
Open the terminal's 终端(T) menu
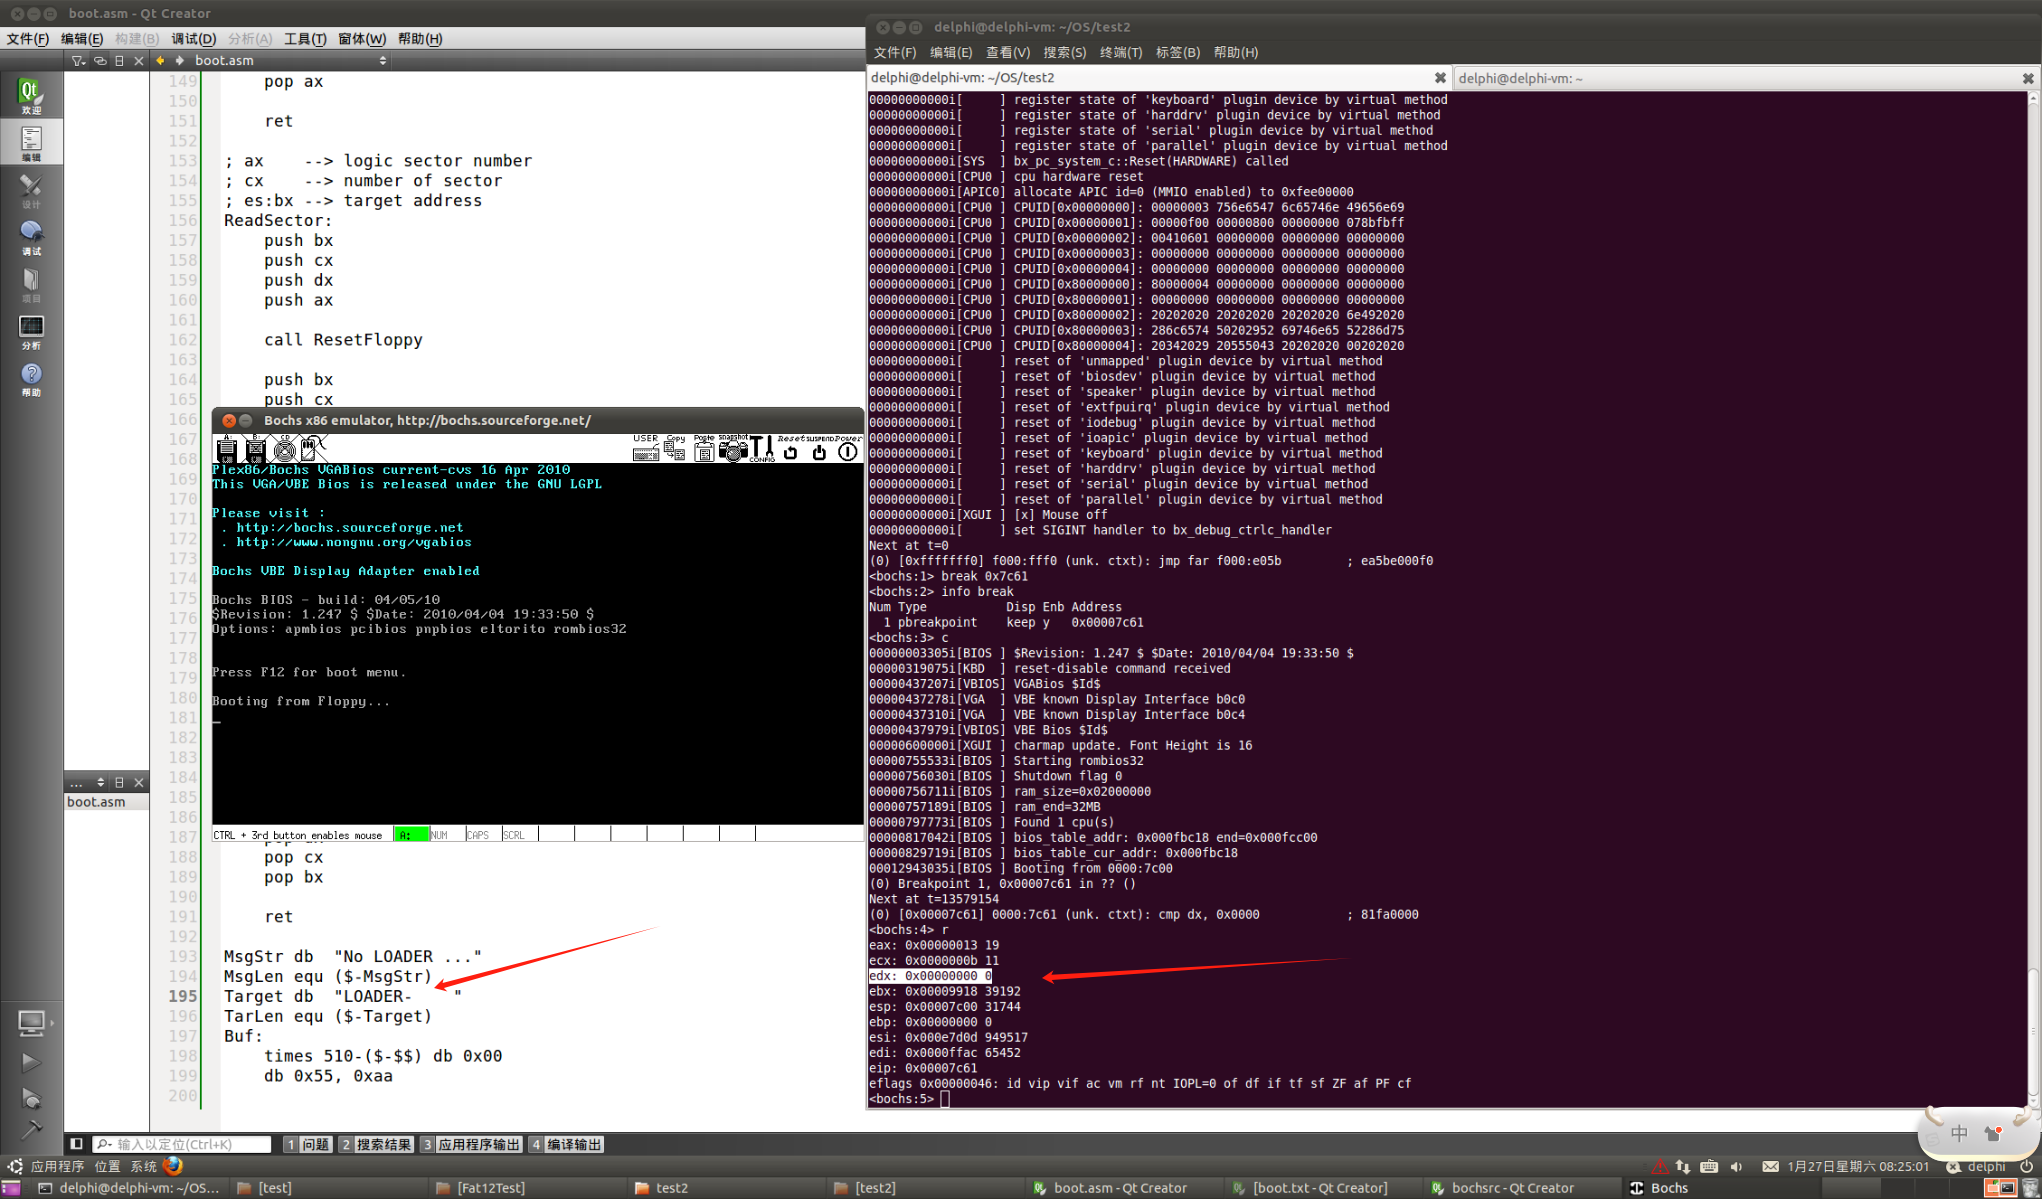click(x=1120, y=52)
